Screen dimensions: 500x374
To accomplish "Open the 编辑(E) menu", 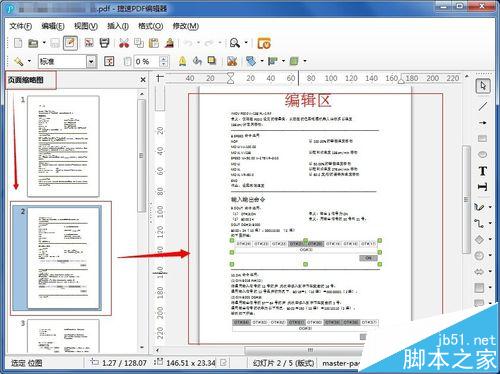I will point(53,26).
